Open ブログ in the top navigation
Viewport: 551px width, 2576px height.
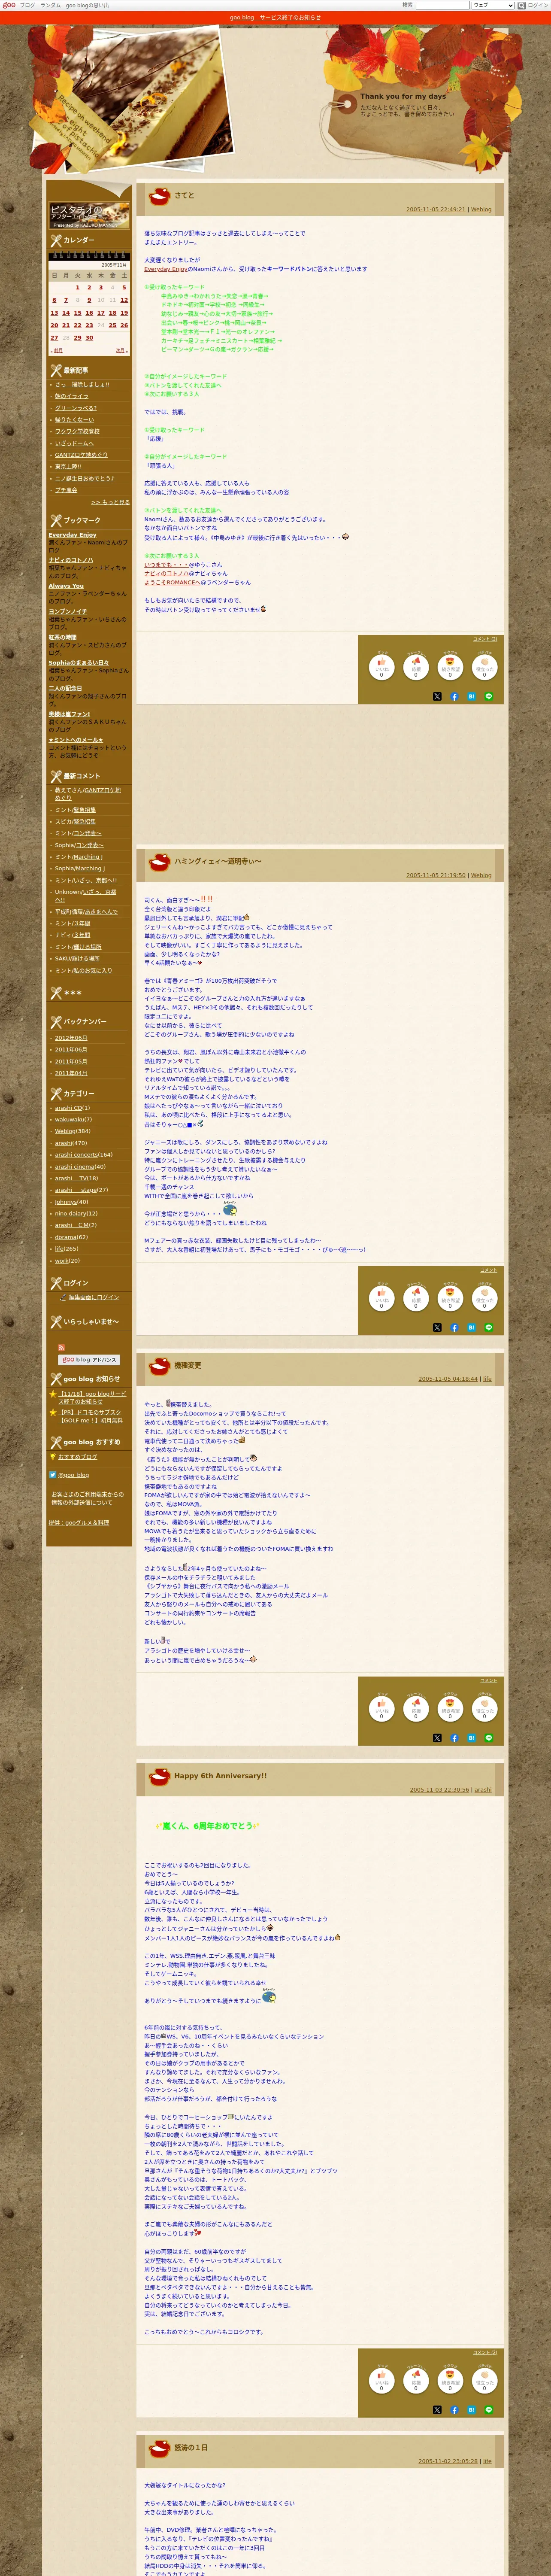(x=27, y=5)
